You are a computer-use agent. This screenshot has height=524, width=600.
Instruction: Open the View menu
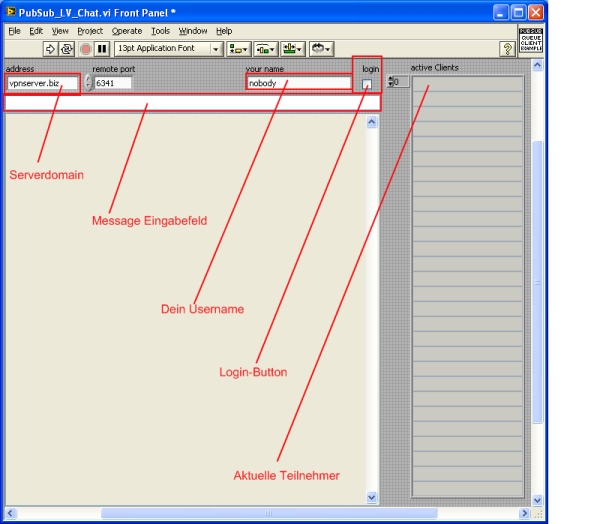click(60, 31)
